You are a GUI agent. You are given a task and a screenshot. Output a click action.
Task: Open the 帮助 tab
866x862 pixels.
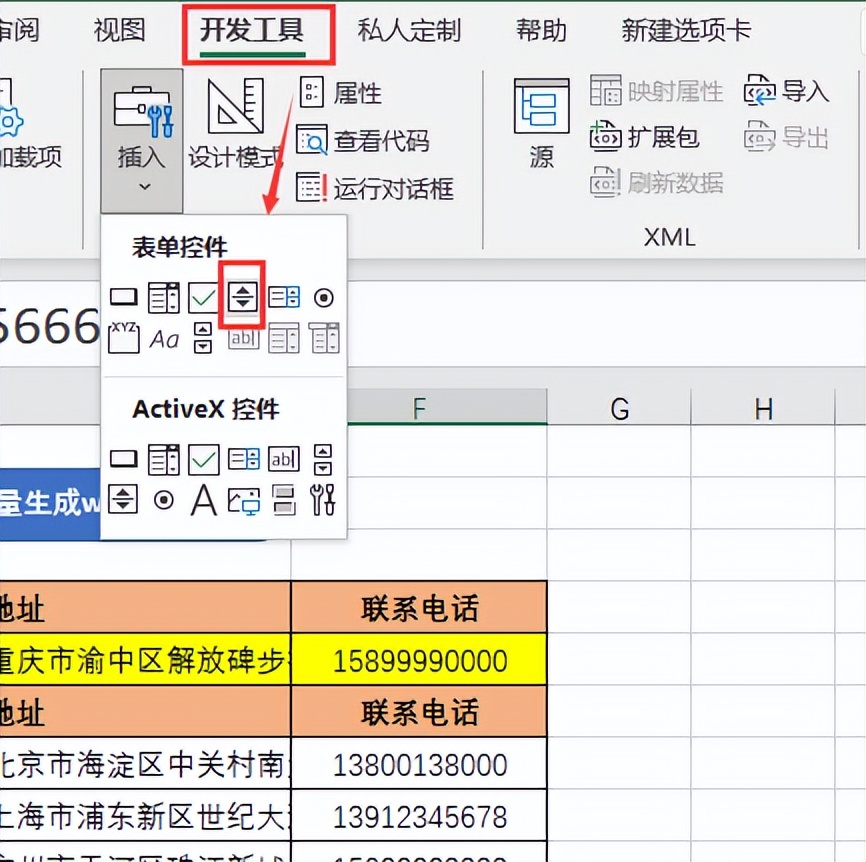(x=541, y=30)
